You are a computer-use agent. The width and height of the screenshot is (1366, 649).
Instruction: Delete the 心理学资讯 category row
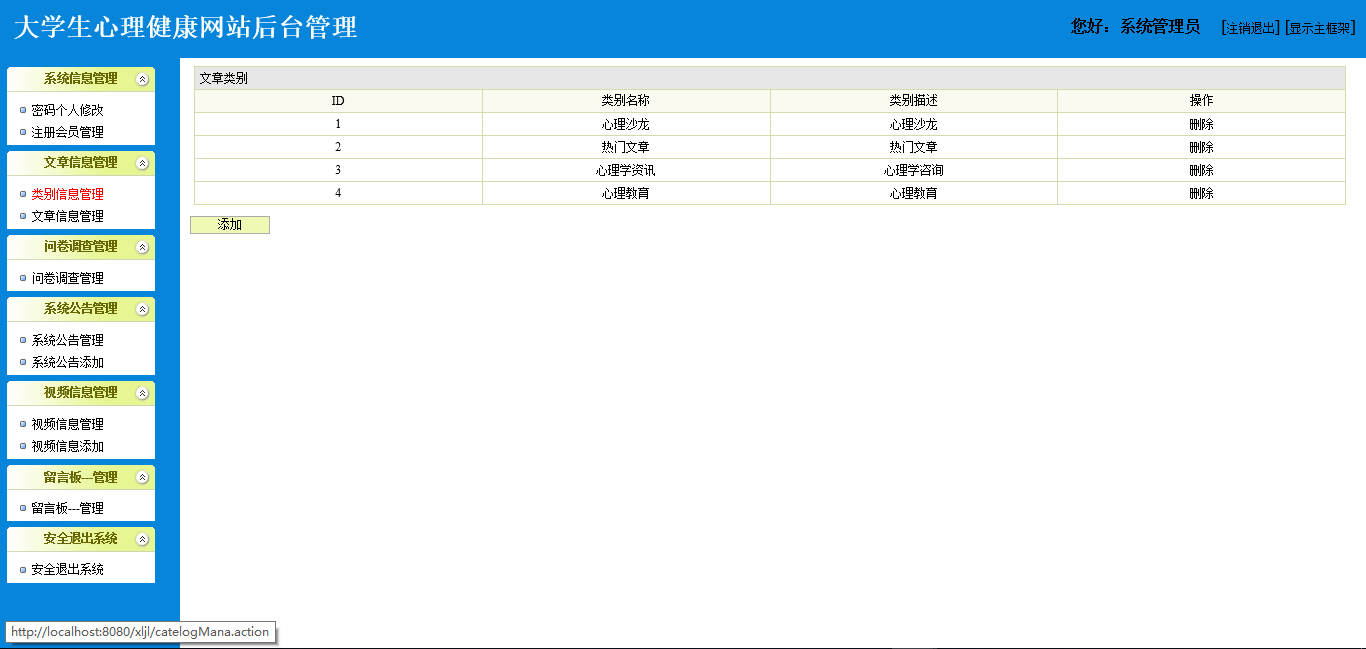tap(1201, 171)
